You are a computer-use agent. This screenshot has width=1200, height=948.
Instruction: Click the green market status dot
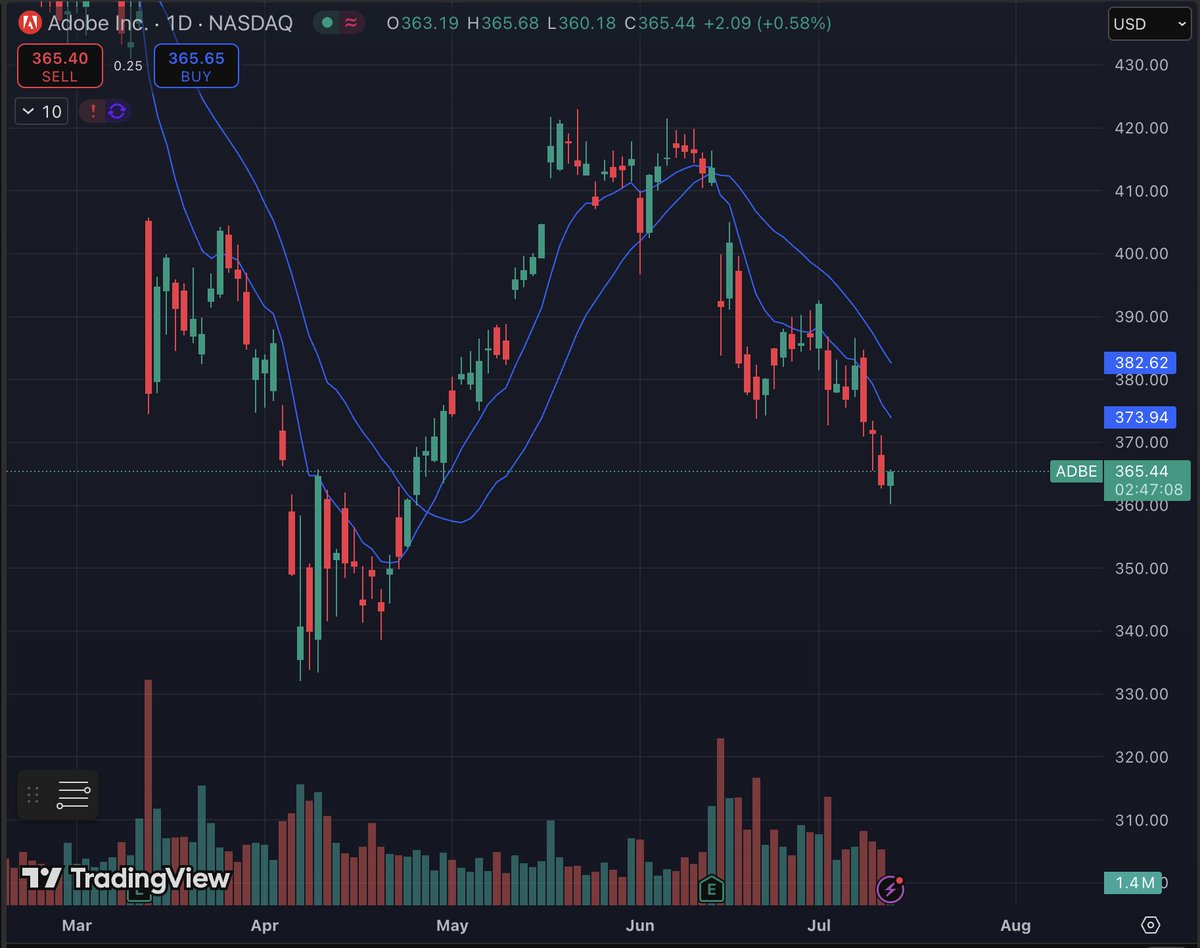(327, 22)
